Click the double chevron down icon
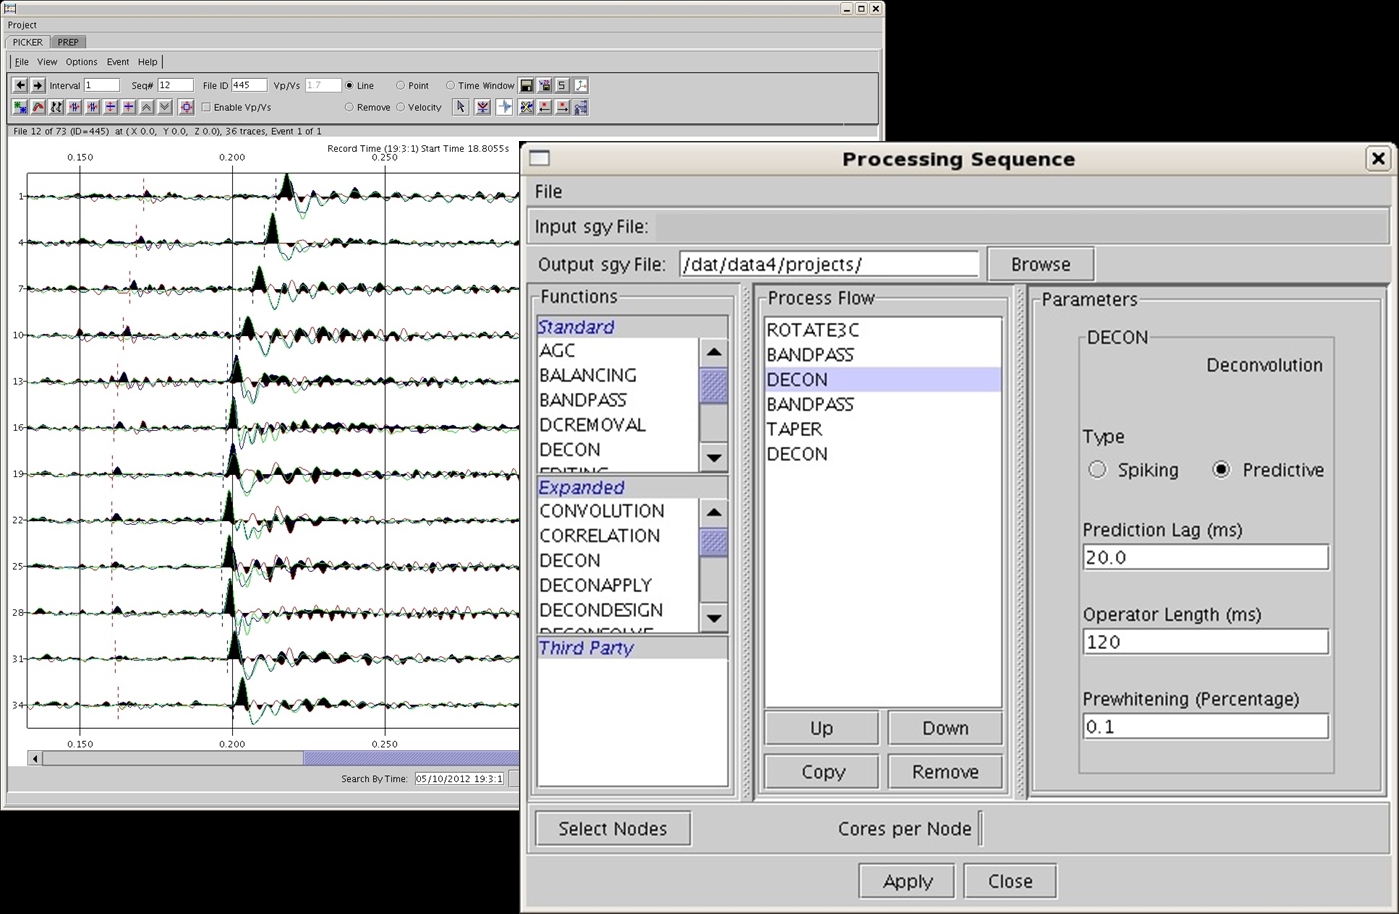 point(165,107)
